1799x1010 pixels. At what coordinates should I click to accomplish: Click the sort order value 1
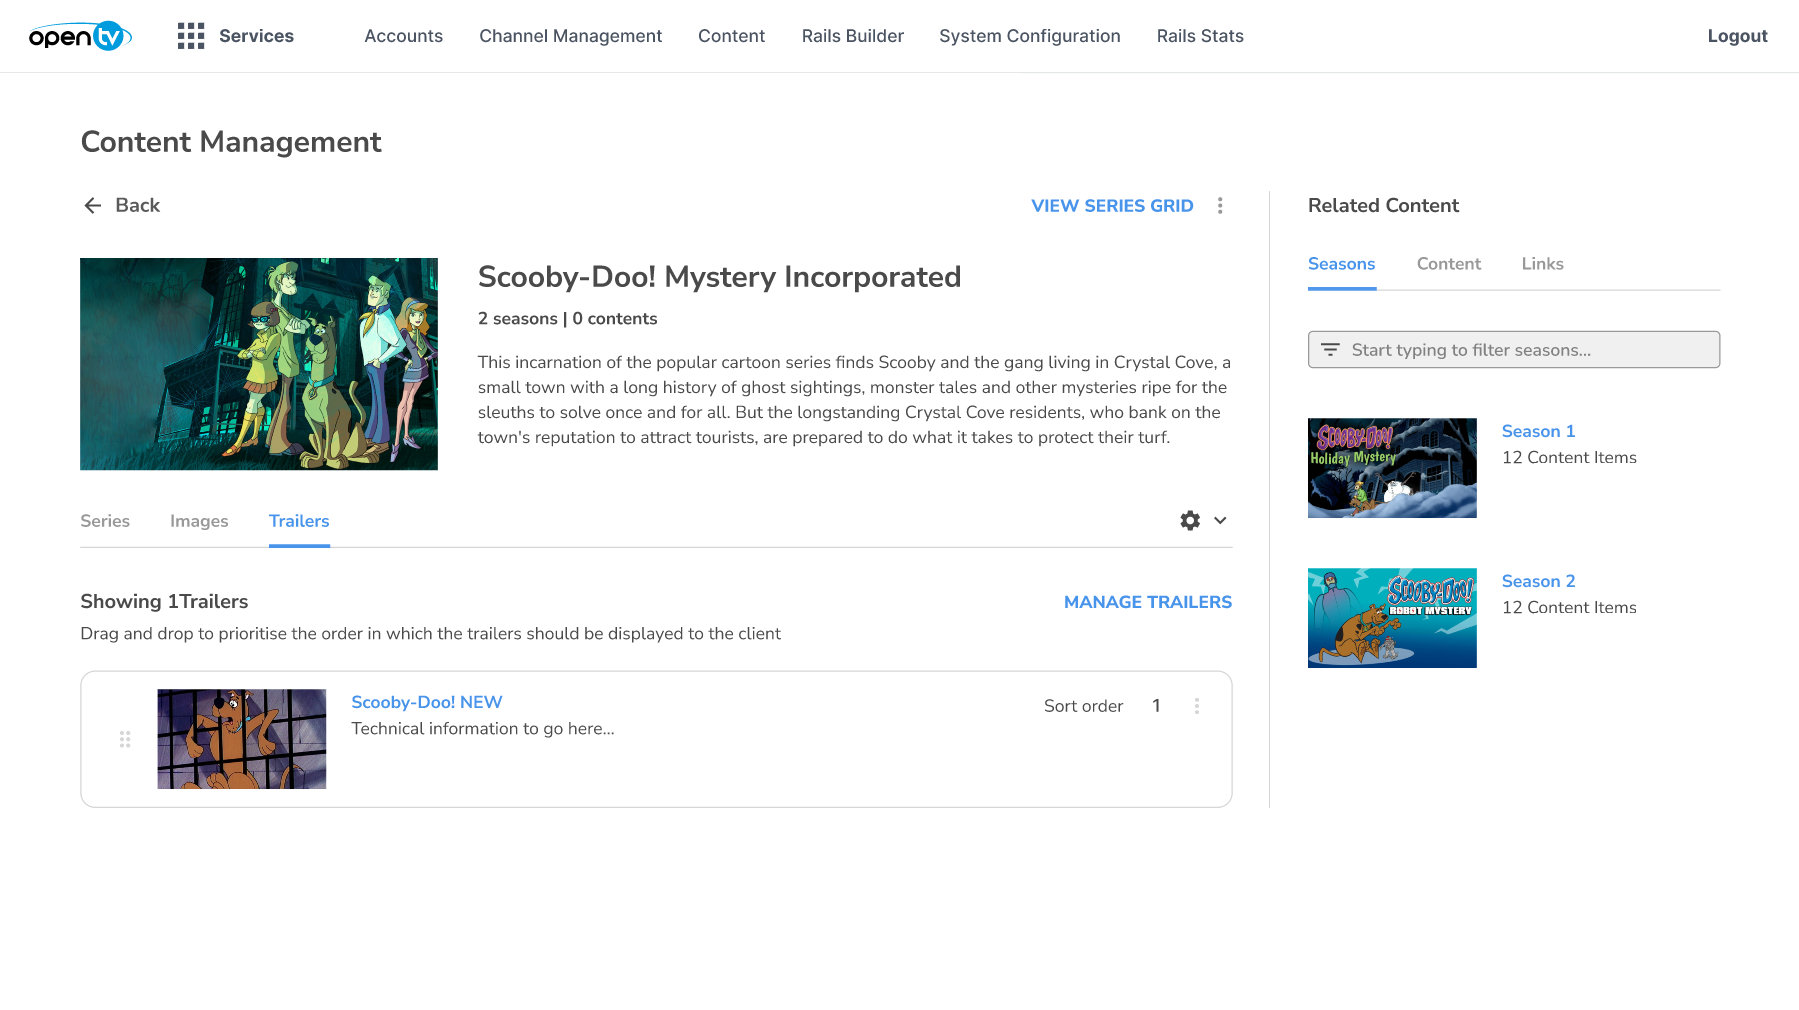pos(1156,706)
